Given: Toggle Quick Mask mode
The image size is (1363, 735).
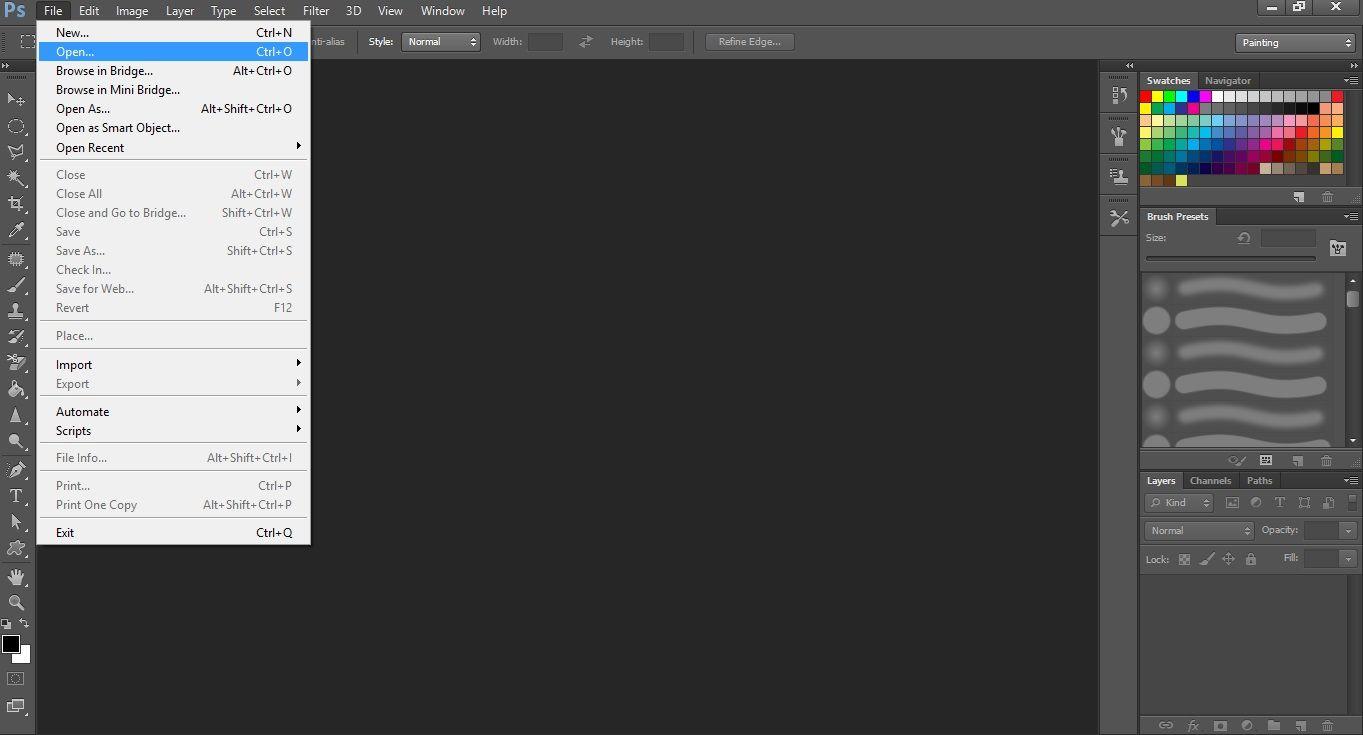Looking at the screenshot, I should pyautogui.click(x=16, y=678).
